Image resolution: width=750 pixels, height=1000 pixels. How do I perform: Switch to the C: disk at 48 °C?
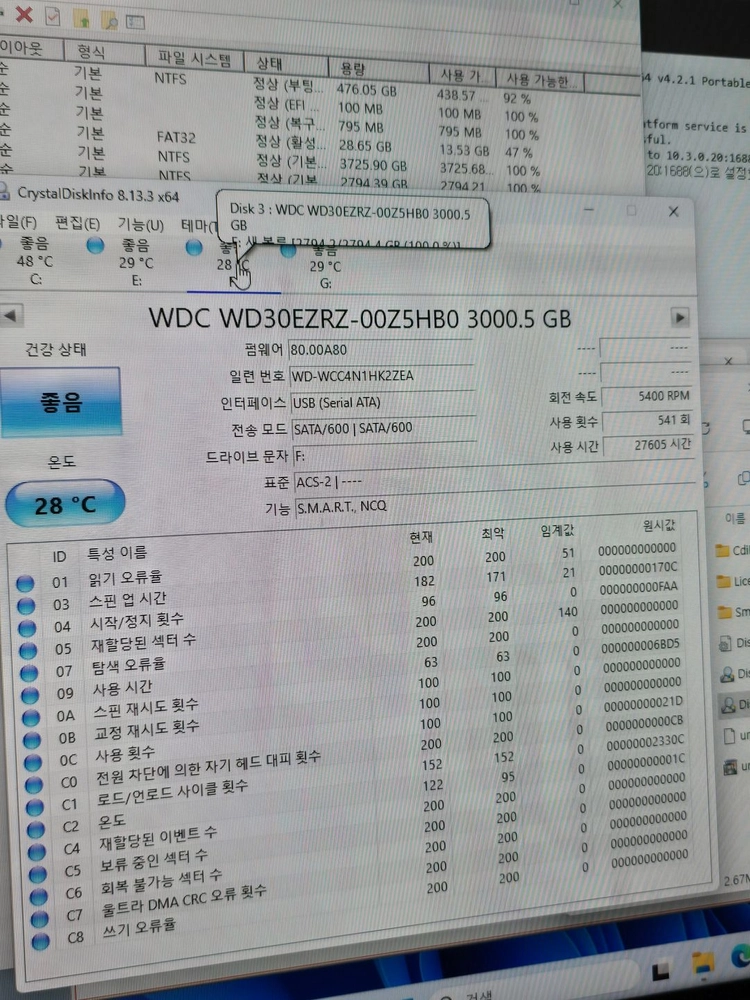32,261
